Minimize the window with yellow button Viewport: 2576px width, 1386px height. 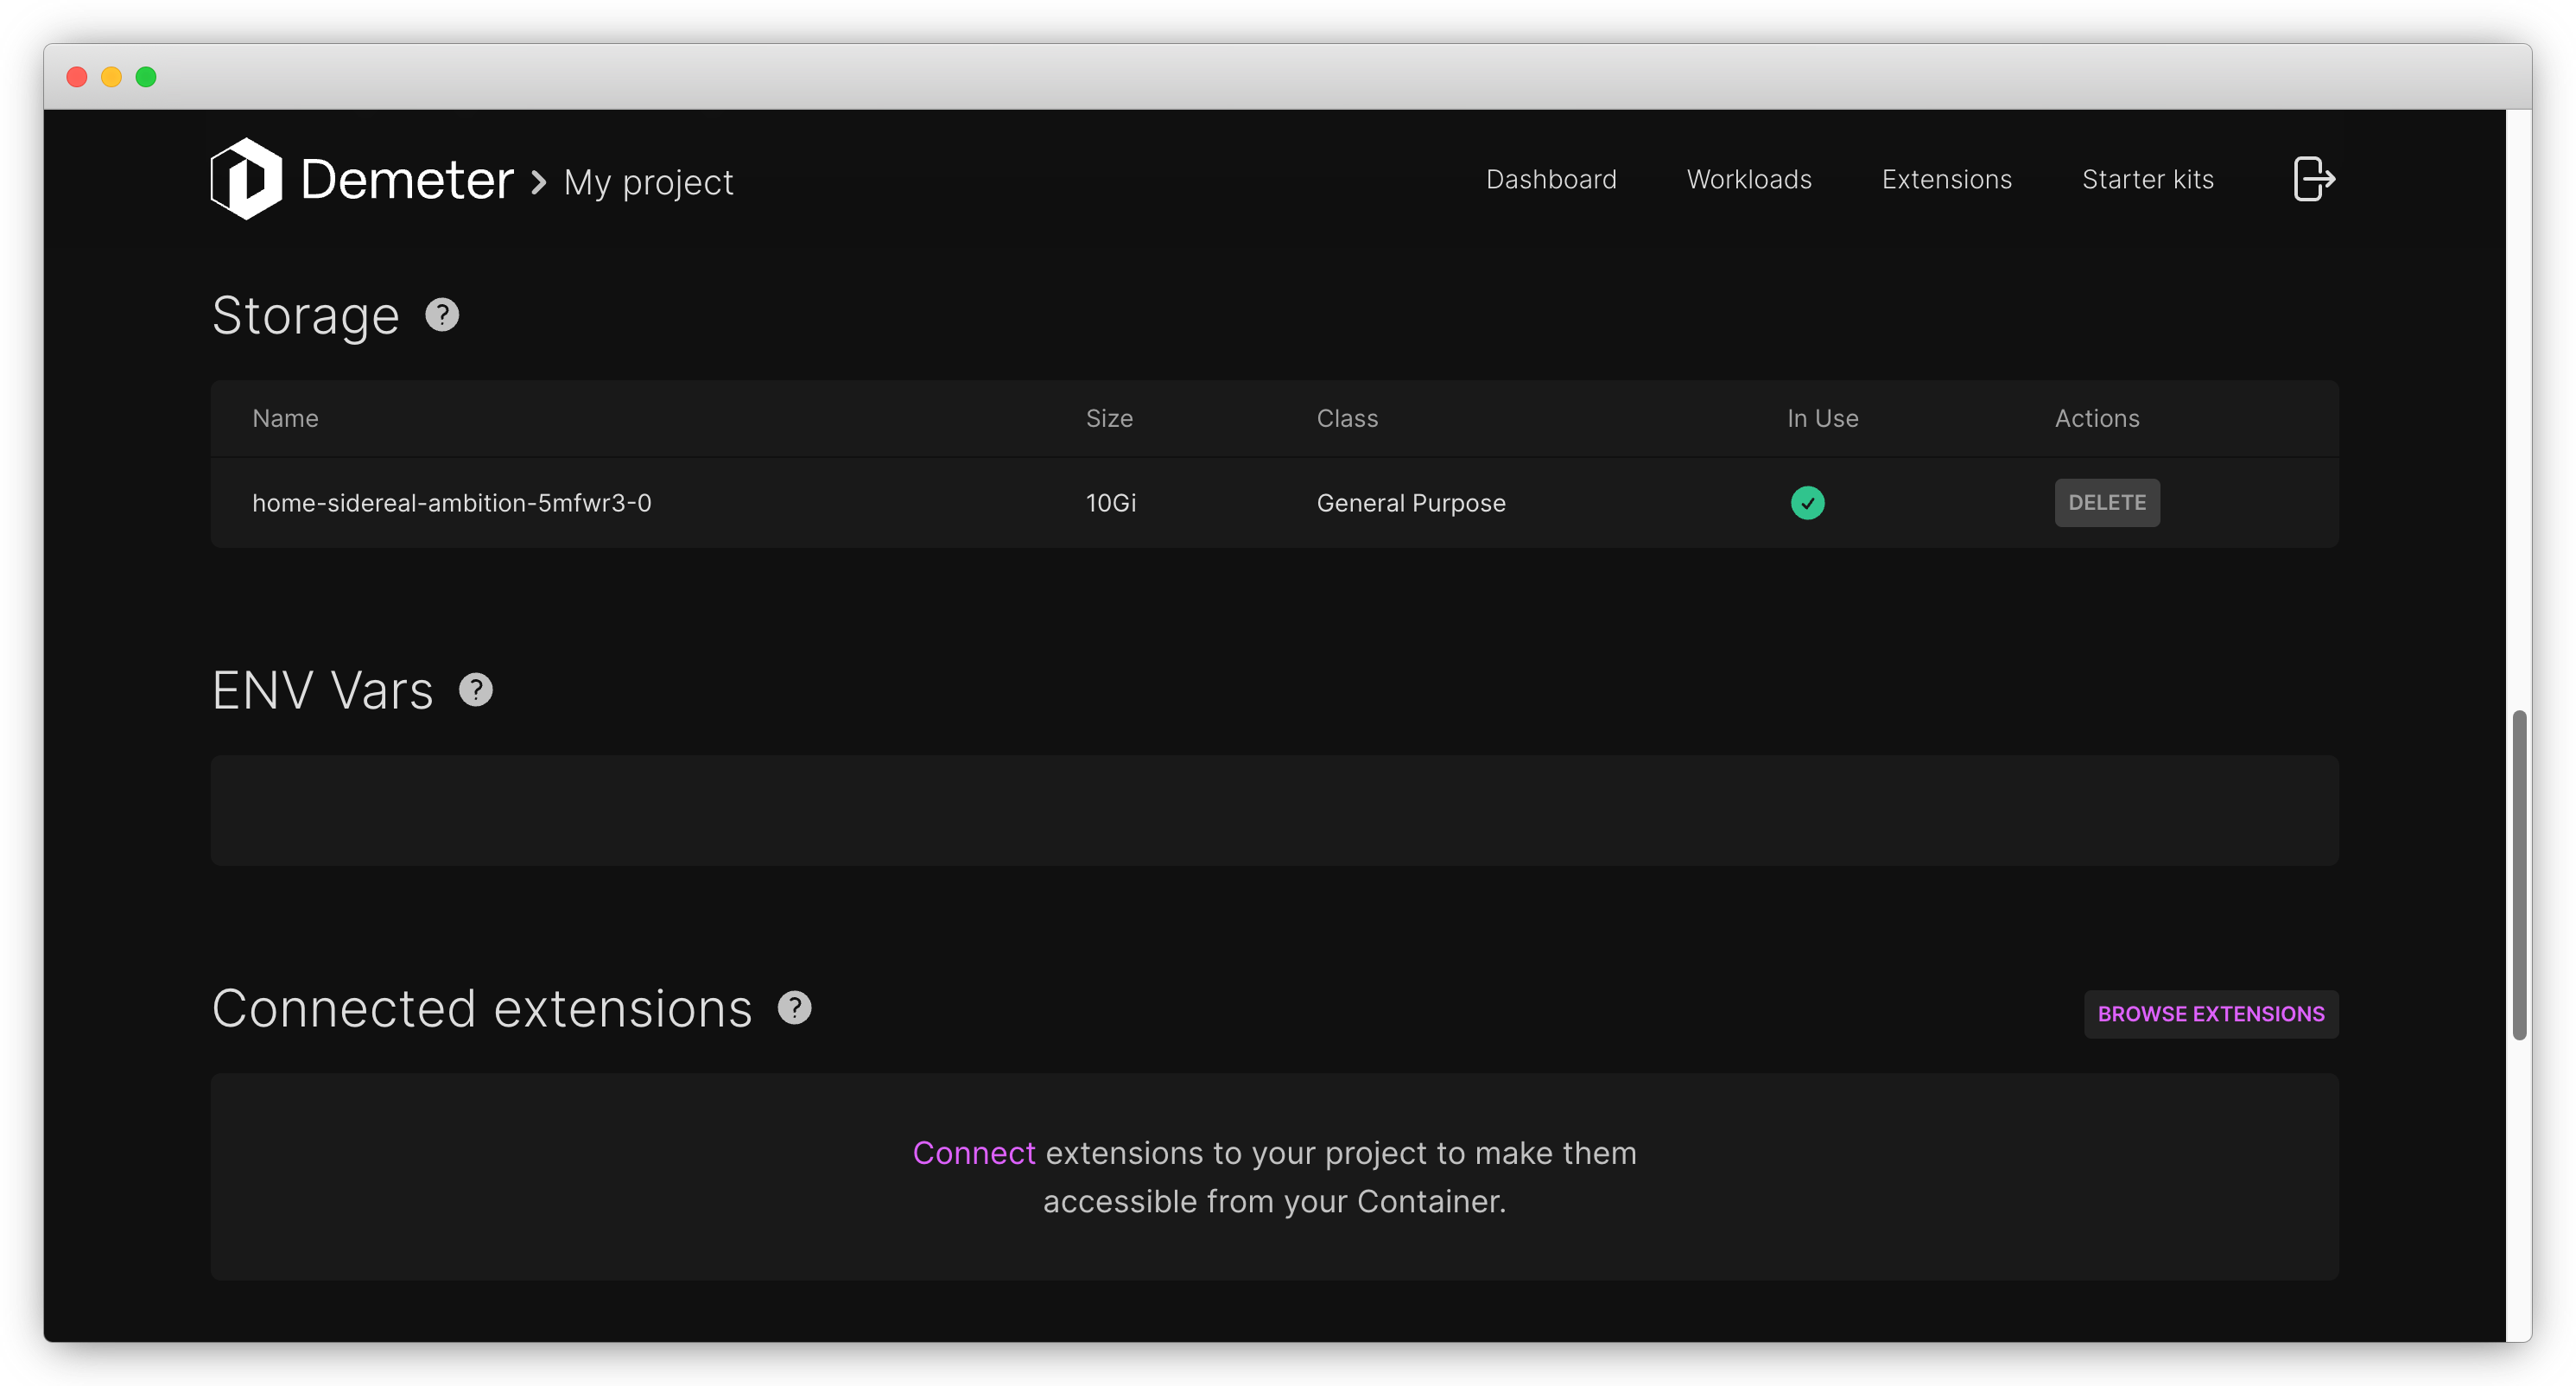(x=111, y=77)
